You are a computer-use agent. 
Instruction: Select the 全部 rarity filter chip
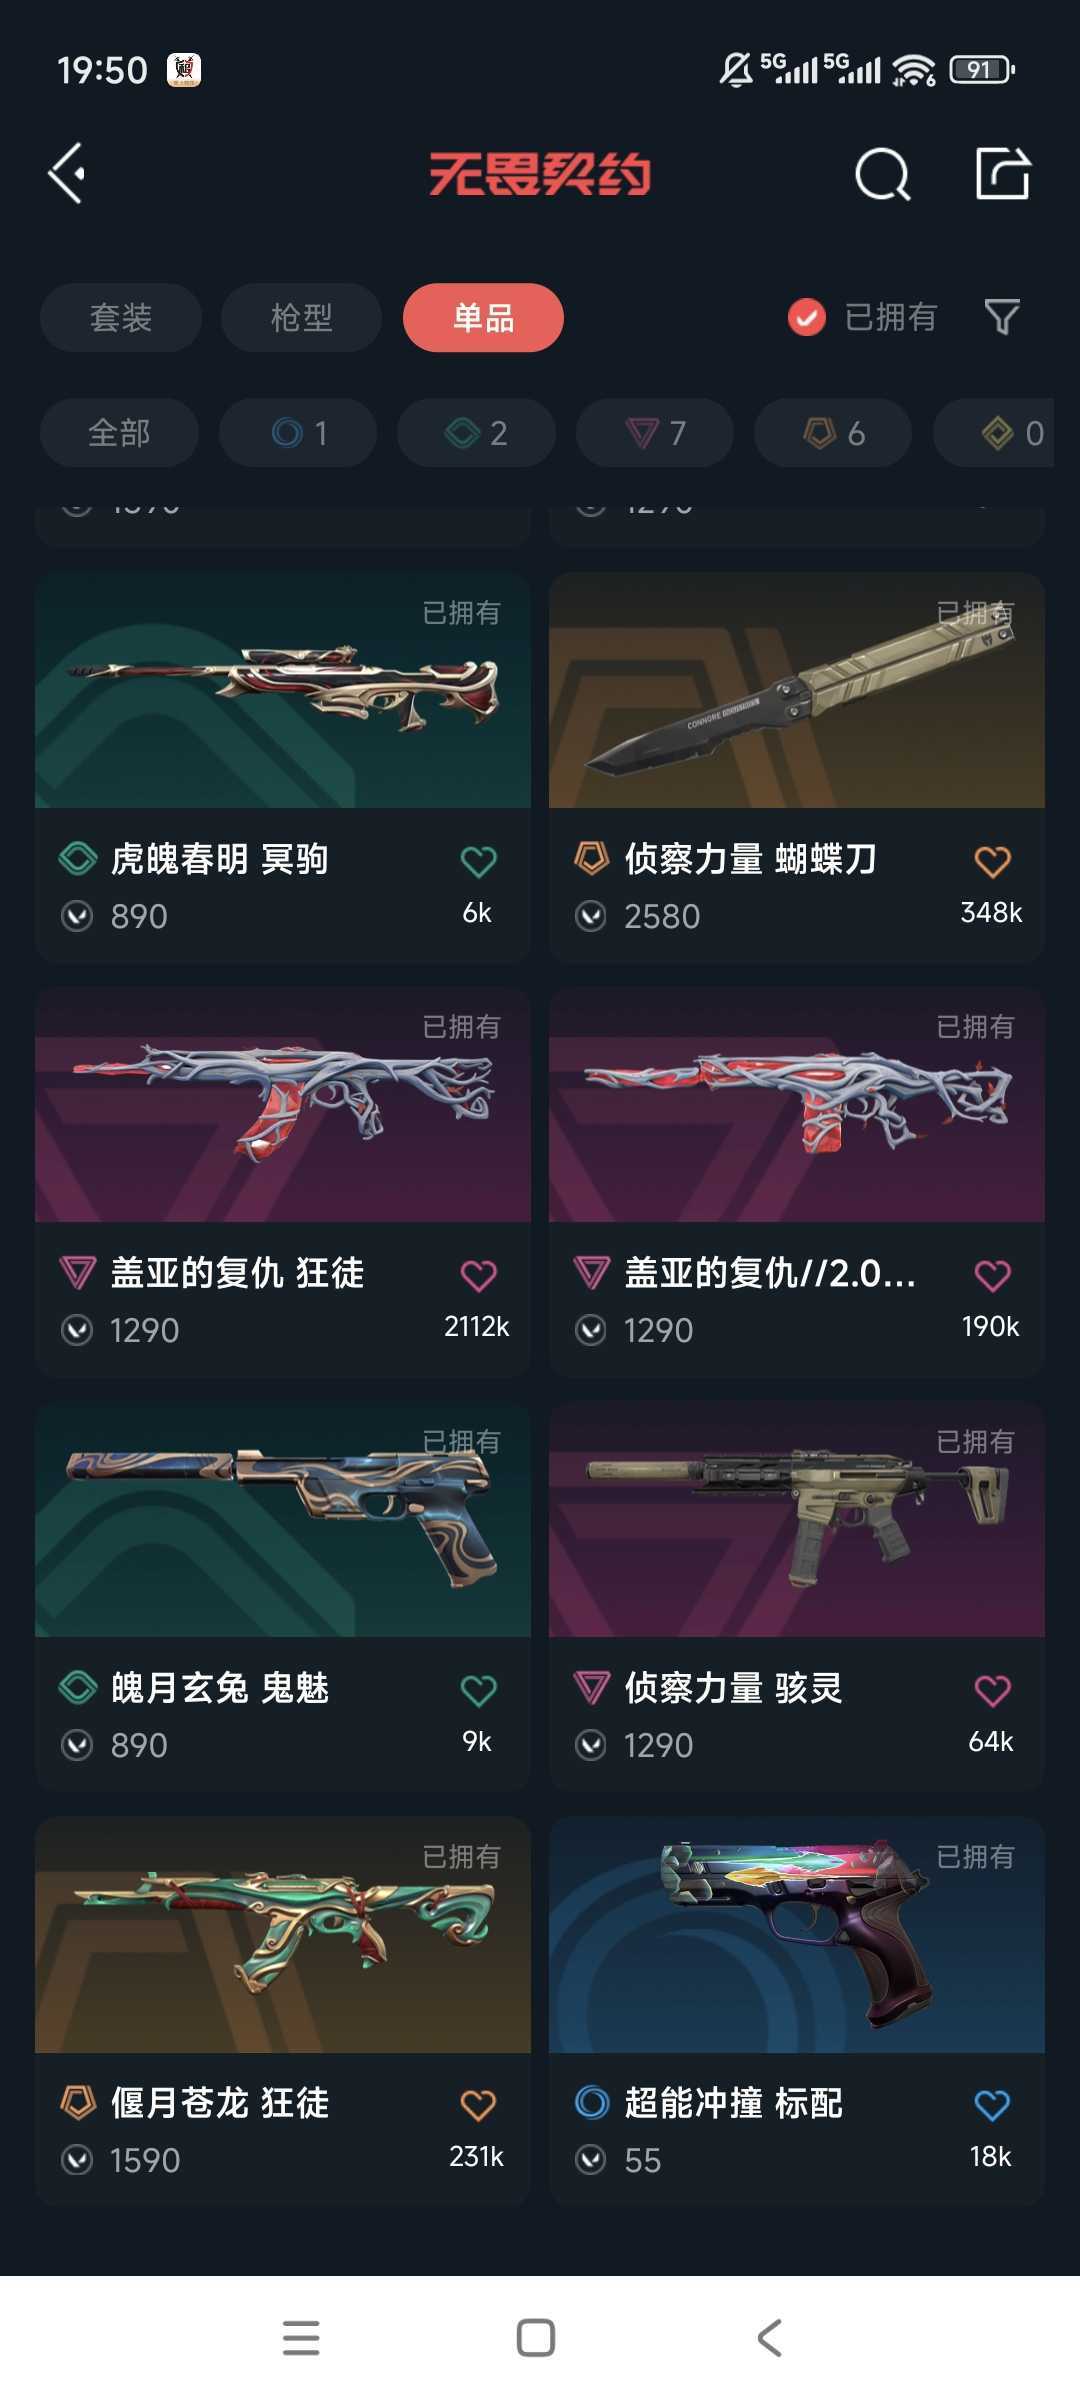point(119,433)
